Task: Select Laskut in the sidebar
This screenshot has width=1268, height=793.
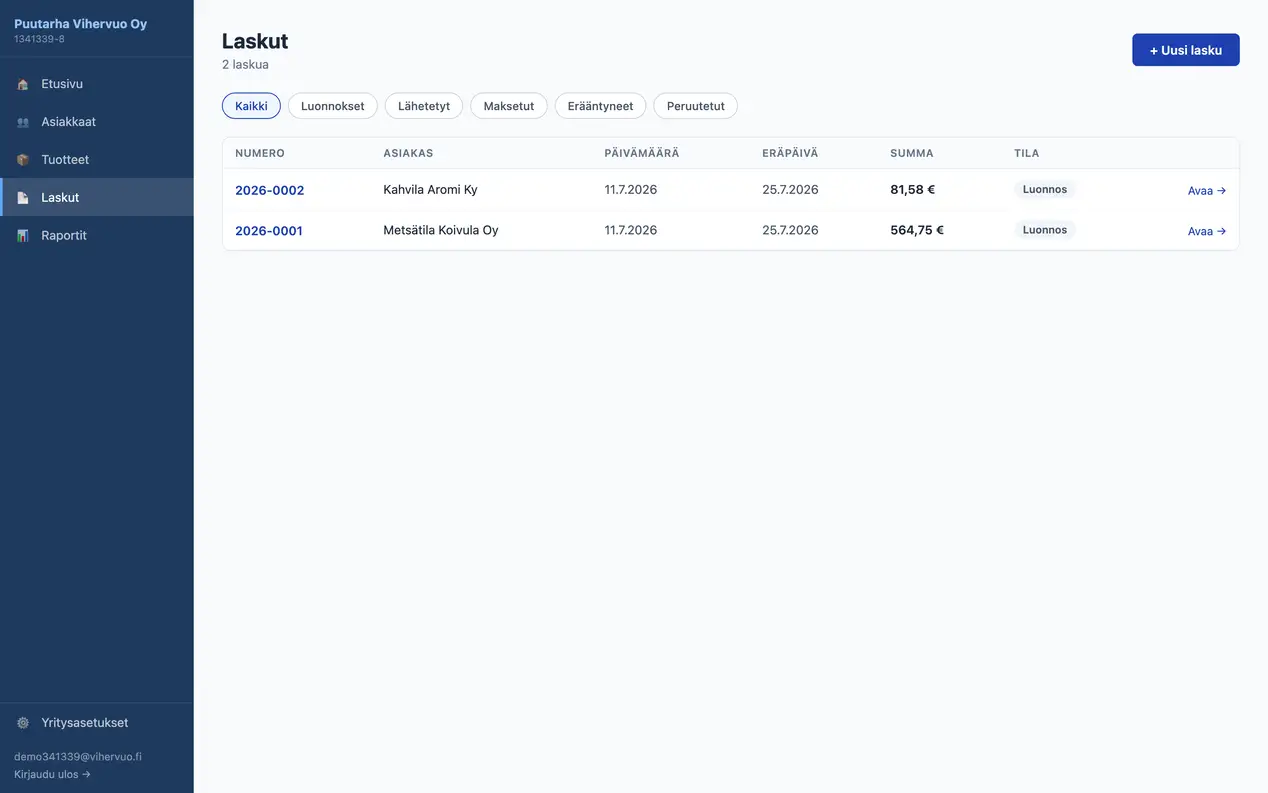Action: point(97,198)
